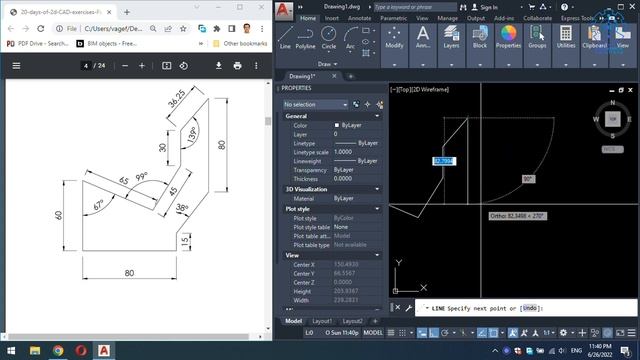Switch to the Insert ribbon tab

pyautogui.click(x=331, y=18)
